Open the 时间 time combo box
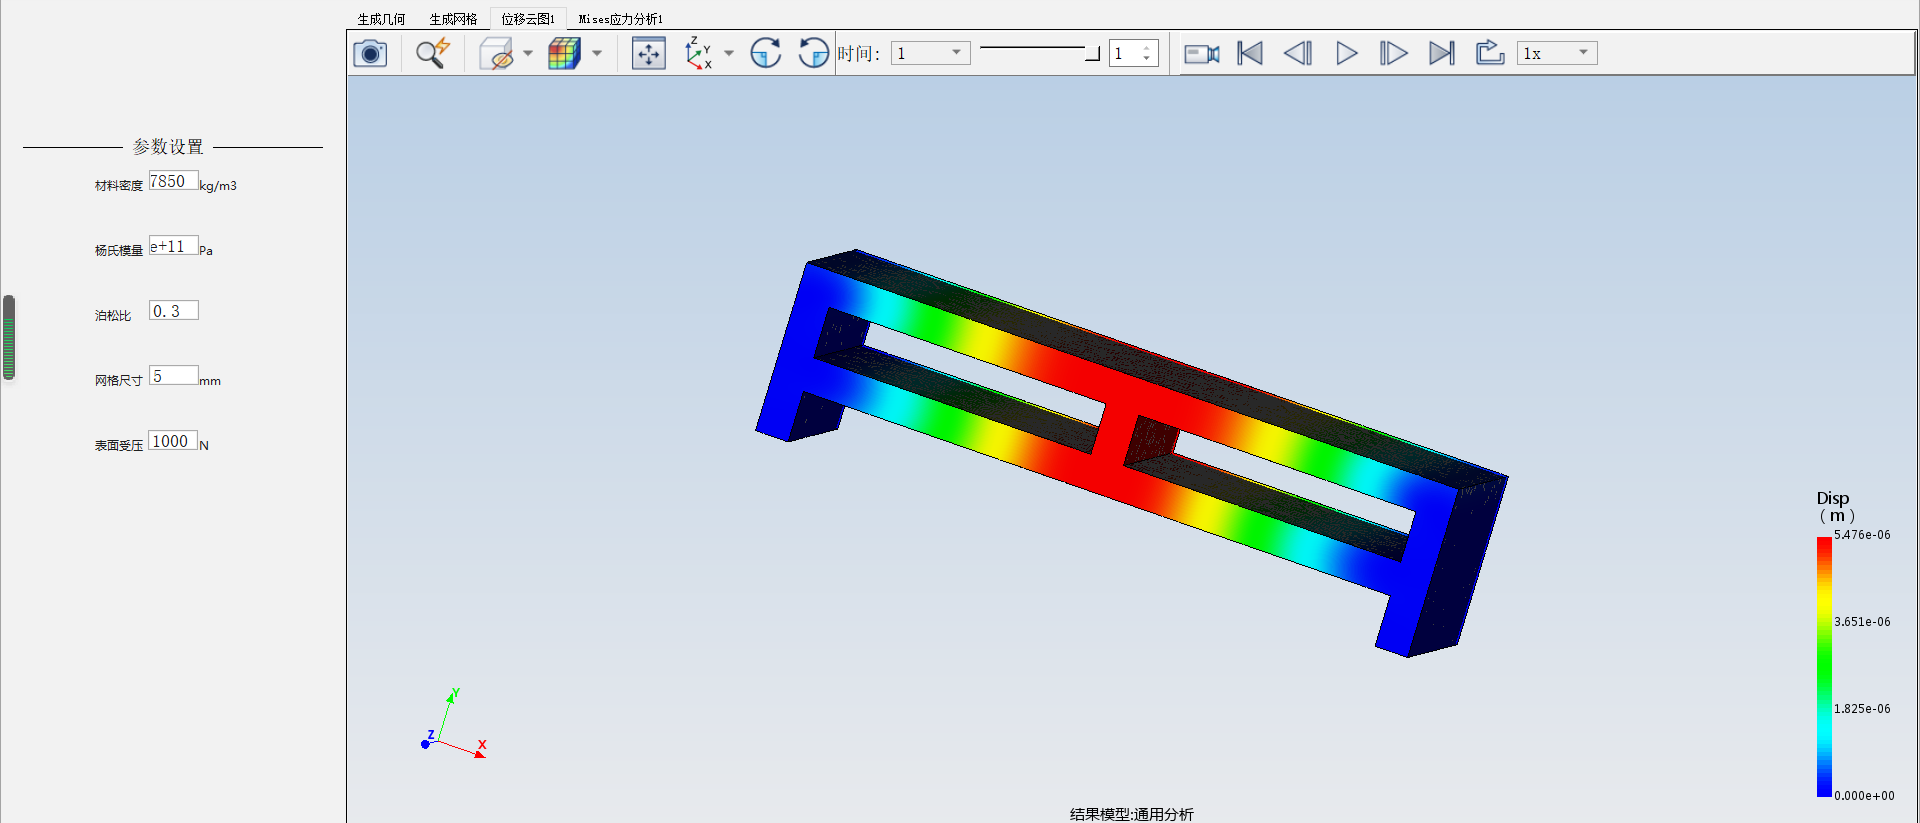 click(x=931, y=53)
